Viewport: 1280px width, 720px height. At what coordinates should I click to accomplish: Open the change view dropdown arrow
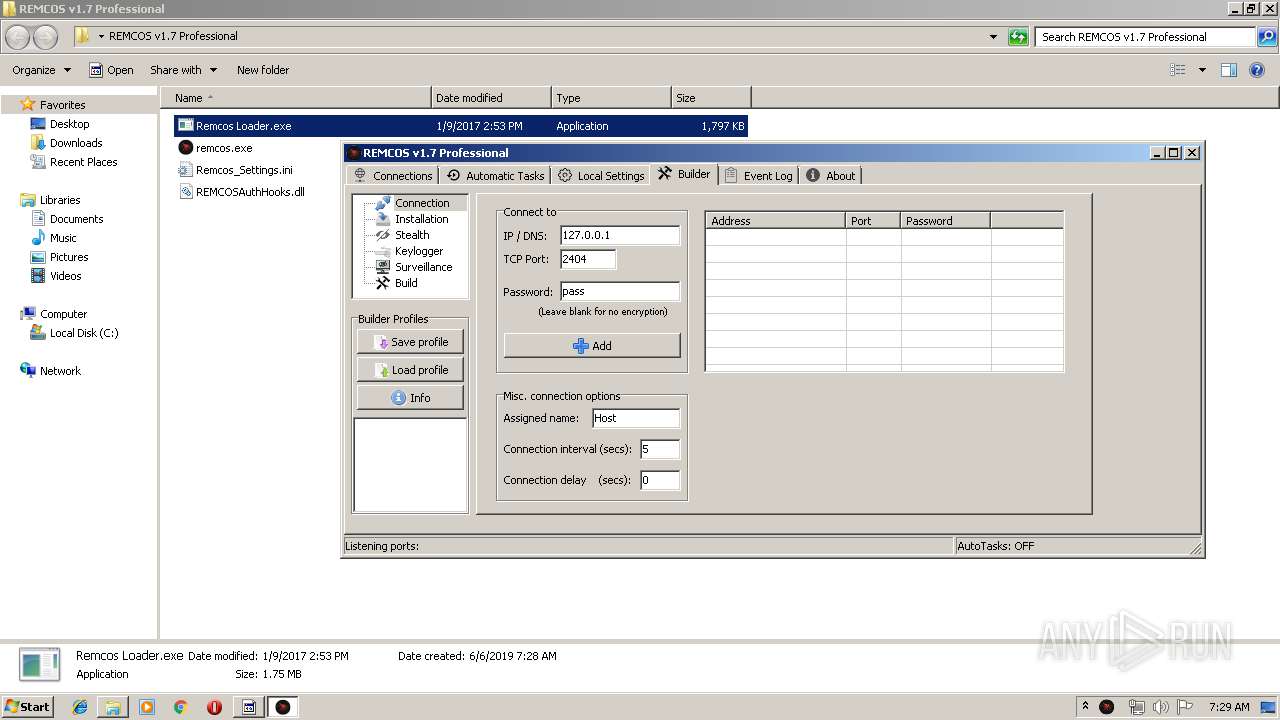[1202, 70]
